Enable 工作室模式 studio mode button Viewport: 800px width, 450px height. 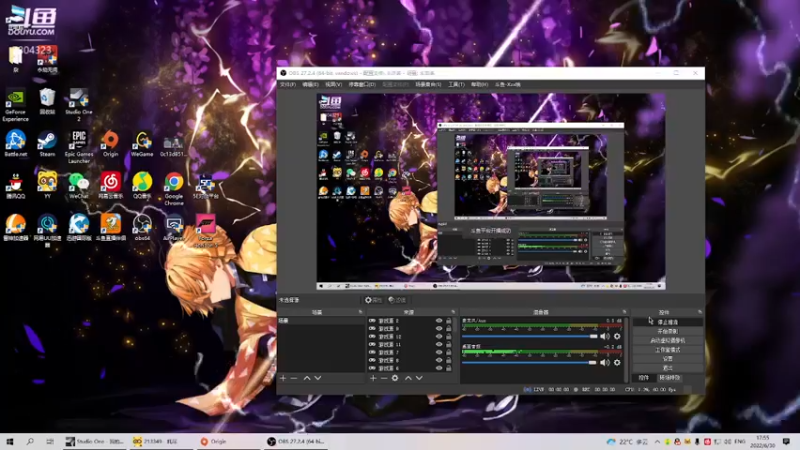(x=667, y=349)
